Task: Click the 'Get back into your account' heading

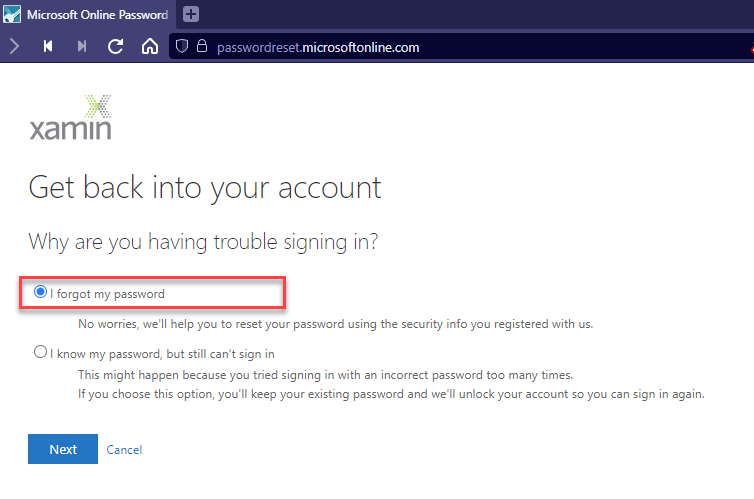Action: tap(205, 187)
